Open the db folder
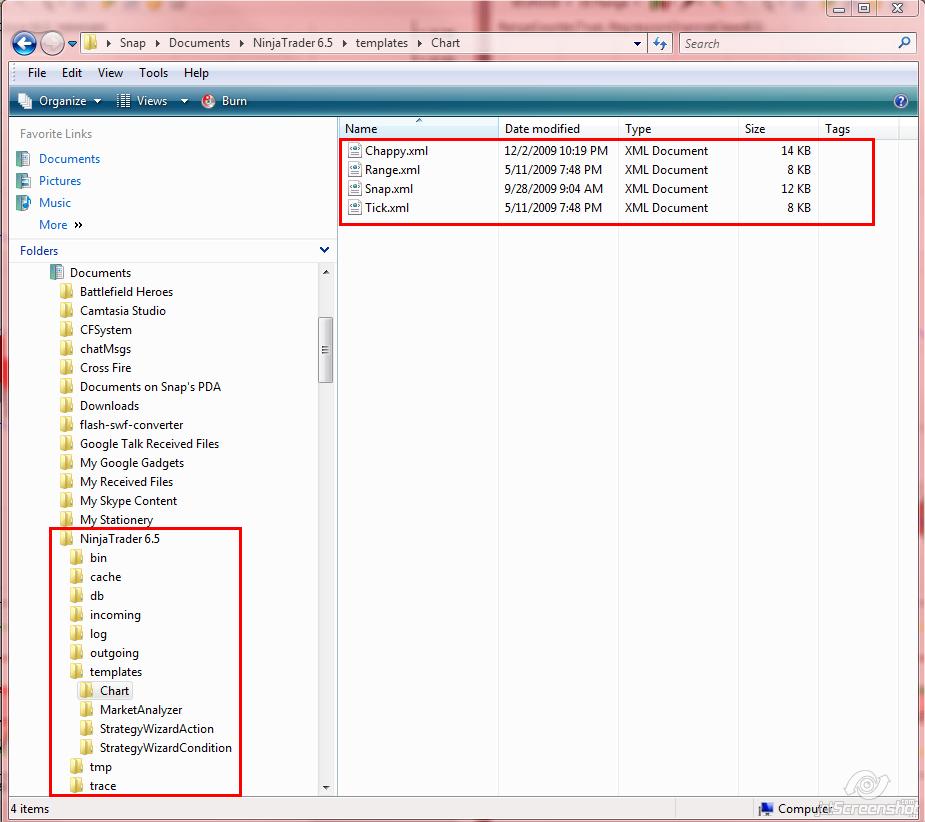The image size is (925, 822). tap(97, 596)
